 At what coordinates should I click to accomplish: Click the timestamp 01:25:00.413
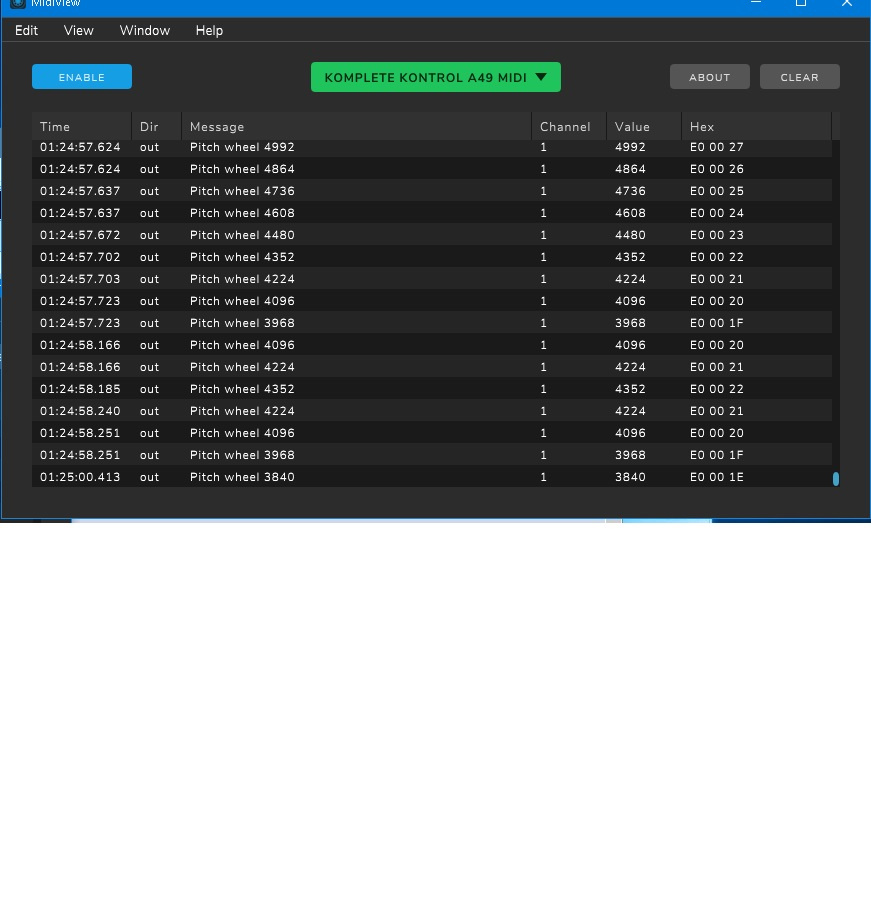[80, 477]
